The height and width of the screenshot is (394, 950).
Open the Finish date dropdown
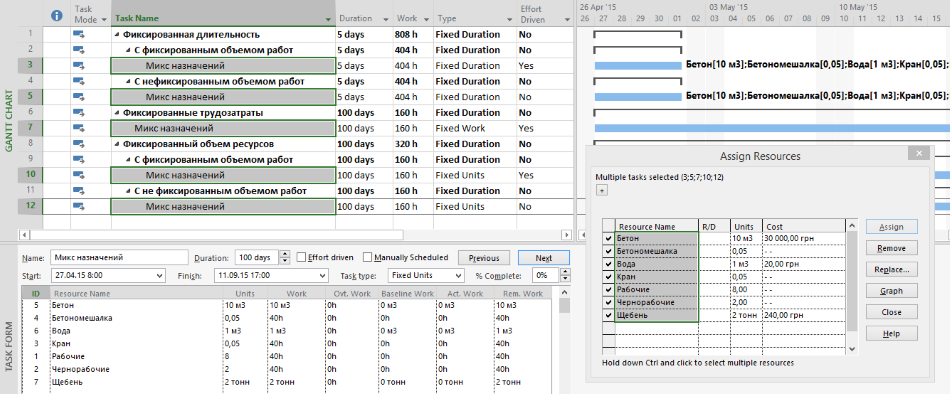(322, 275)
